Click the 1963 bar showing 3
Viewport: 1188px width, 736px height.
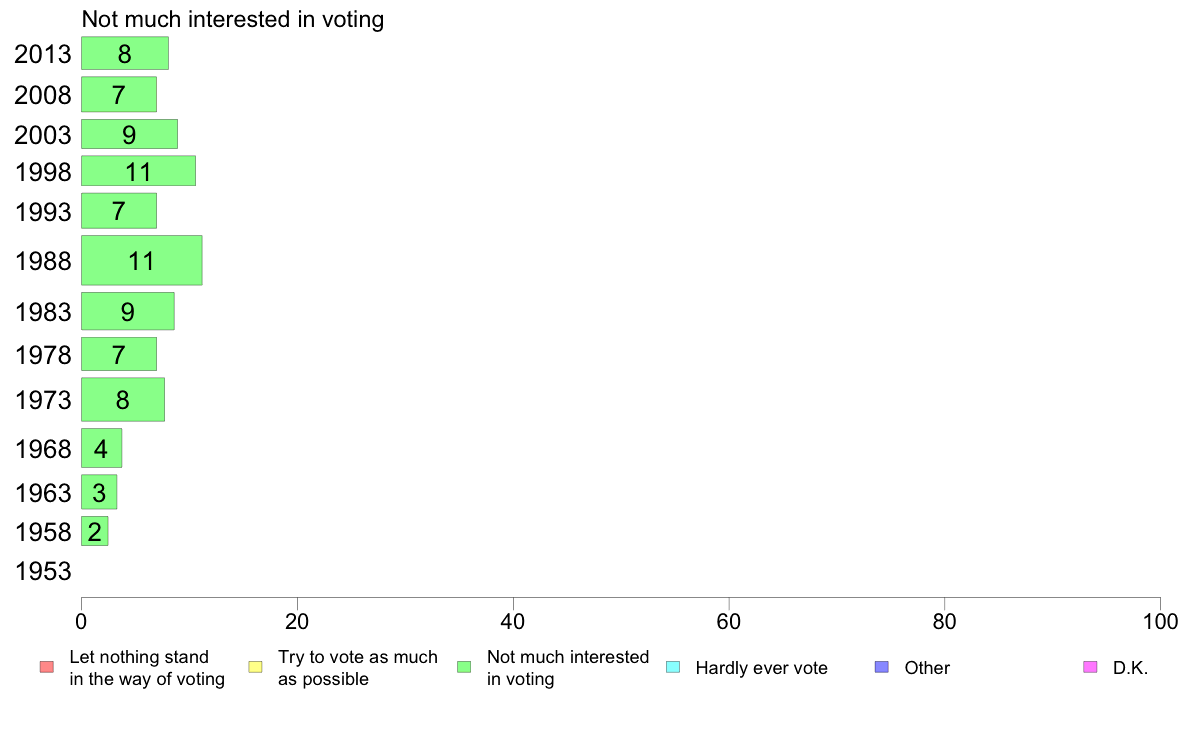(x=99, y=493)
